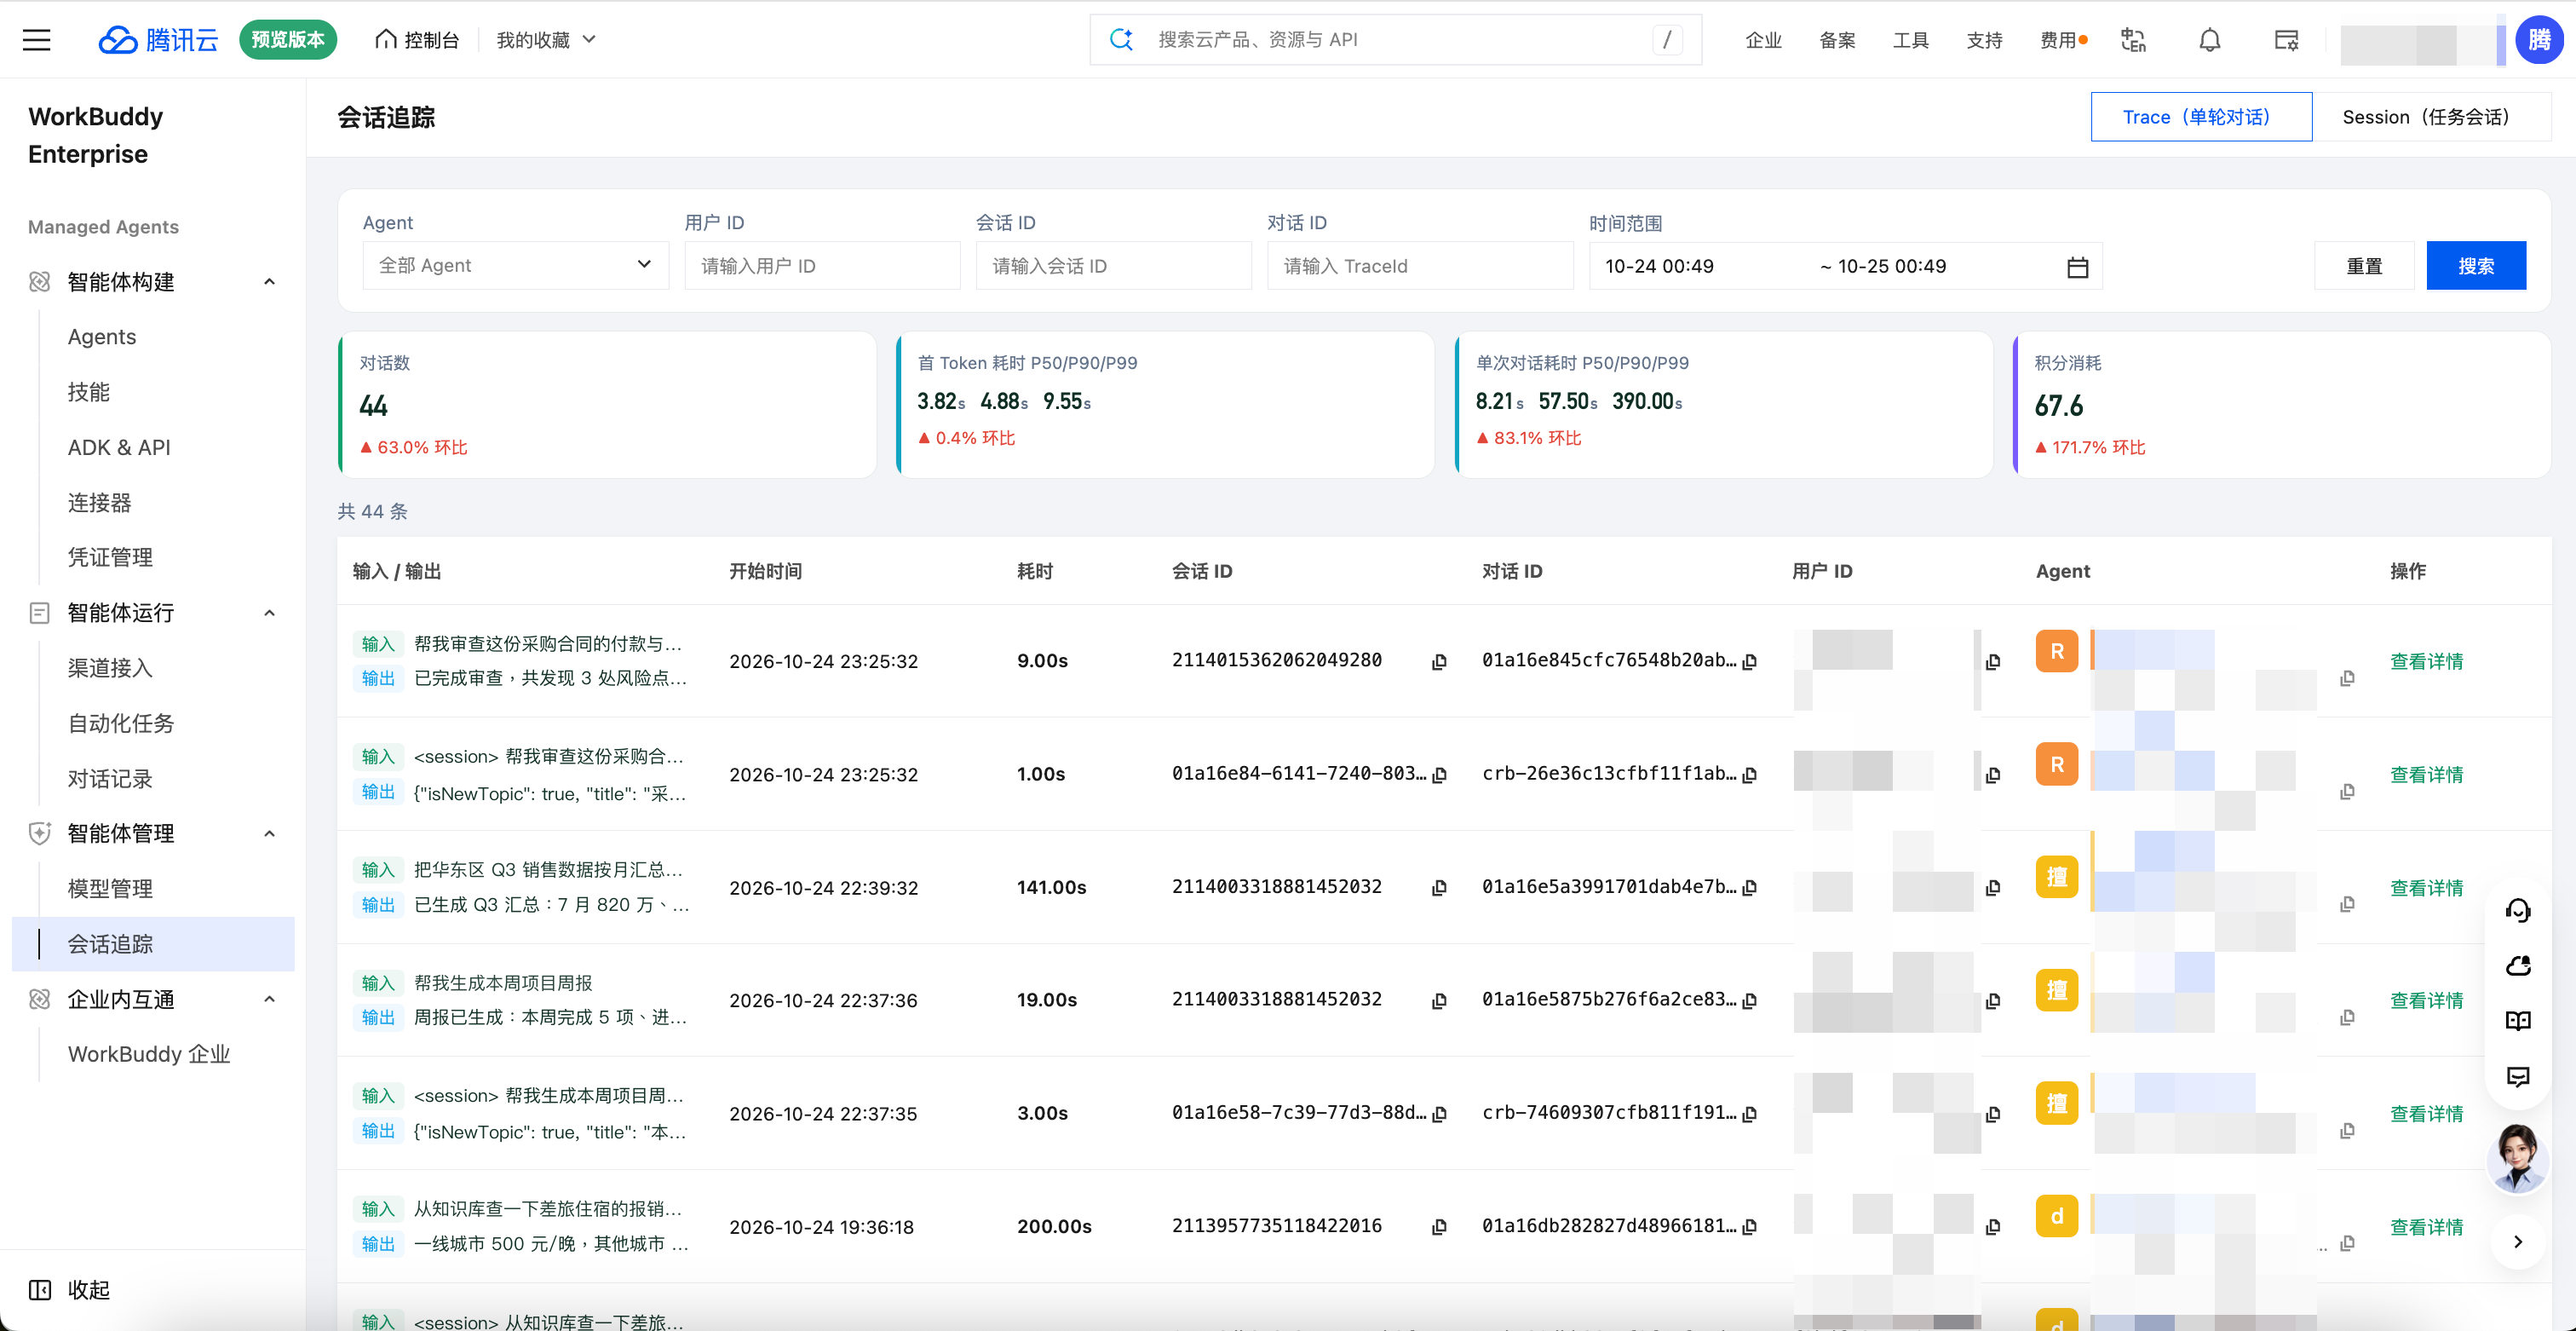Switch to Trace（单轮对话）tab
The height and width of the screenshot is (1331, 2576).
(2200, 117)
